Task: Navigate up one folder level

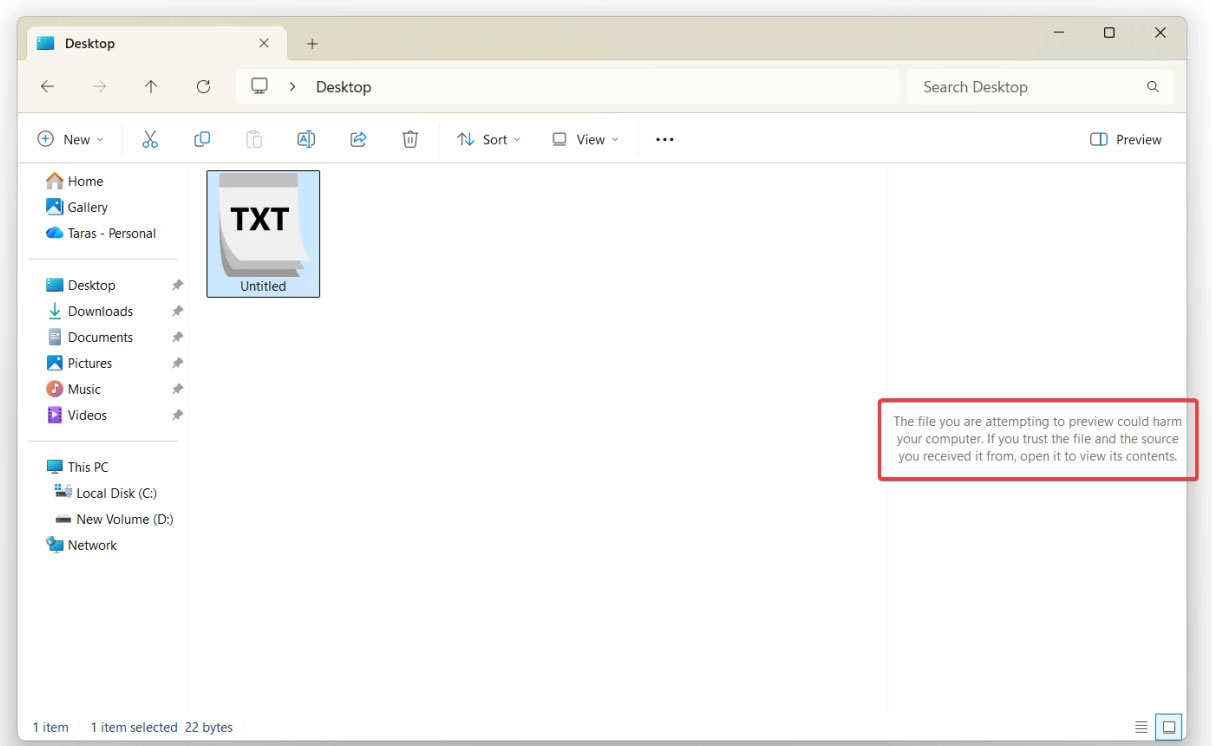Action: click(x=151, y=86)
